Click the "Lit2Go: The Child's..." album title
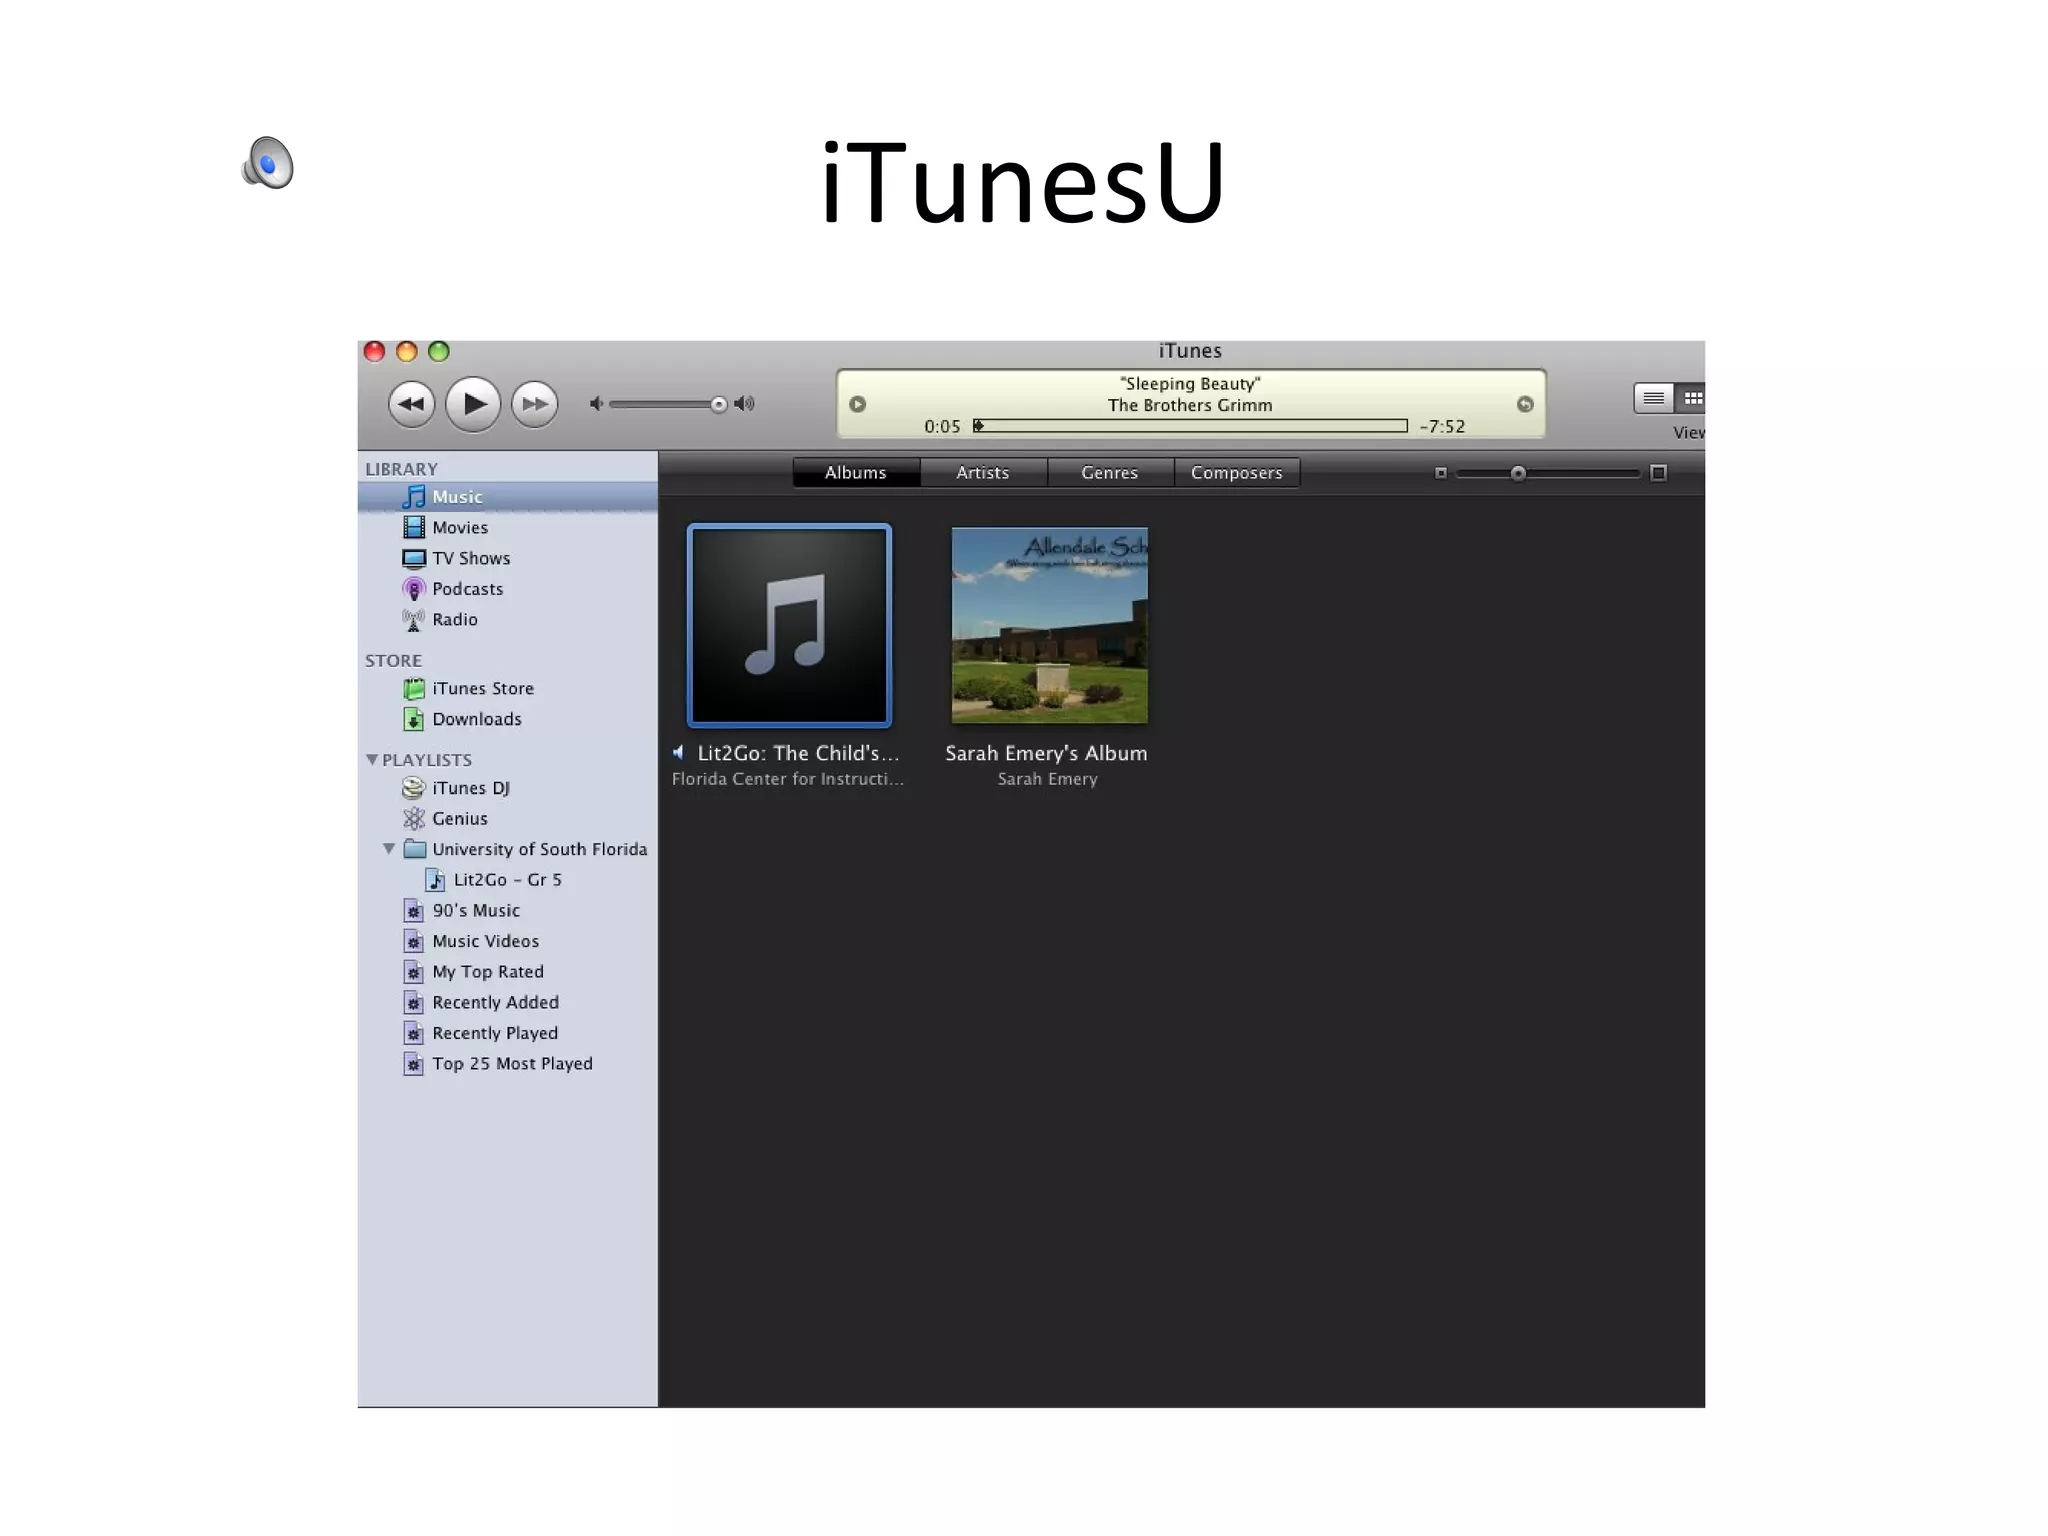2048x1536 pixels. pos(798,753)
